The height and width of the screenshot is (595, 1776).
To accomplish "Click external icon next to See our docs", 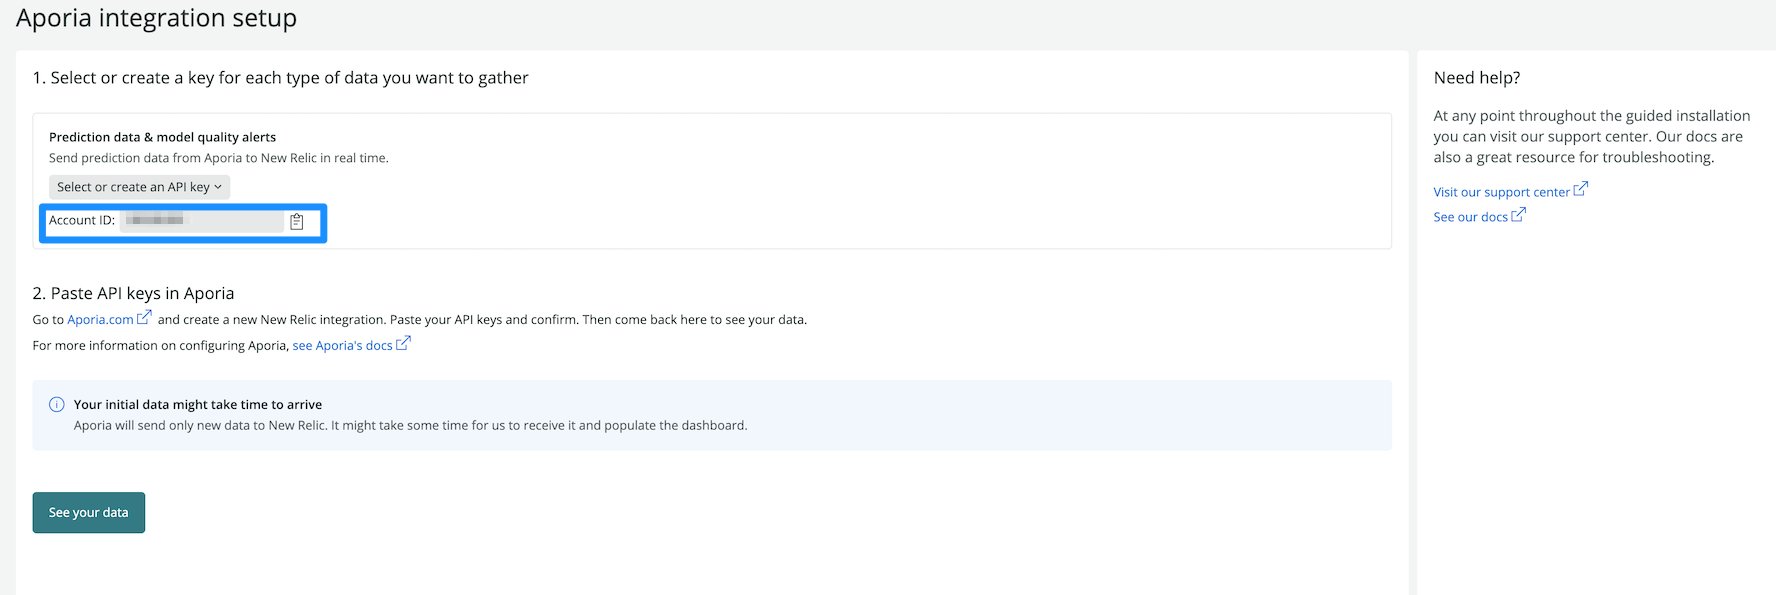I will pyautogui.click(x=1518, y=215).
